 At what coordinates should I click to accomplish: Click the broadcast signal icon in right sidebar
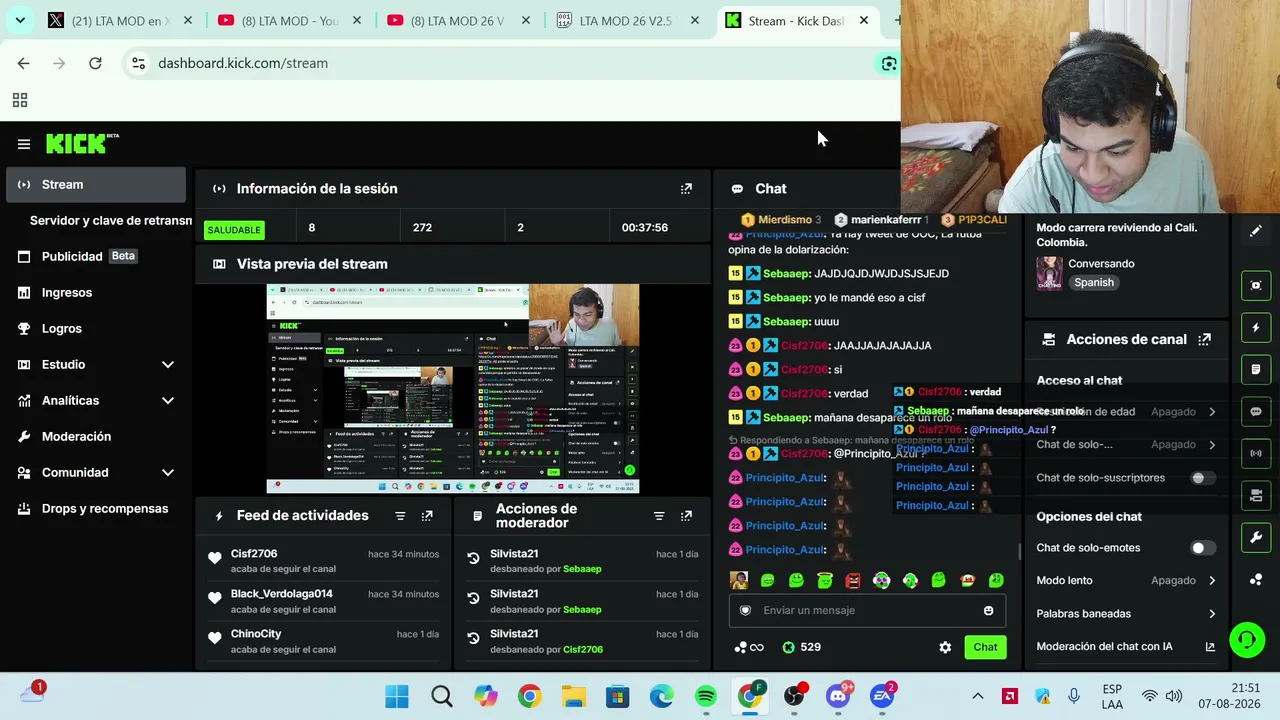1256,453
